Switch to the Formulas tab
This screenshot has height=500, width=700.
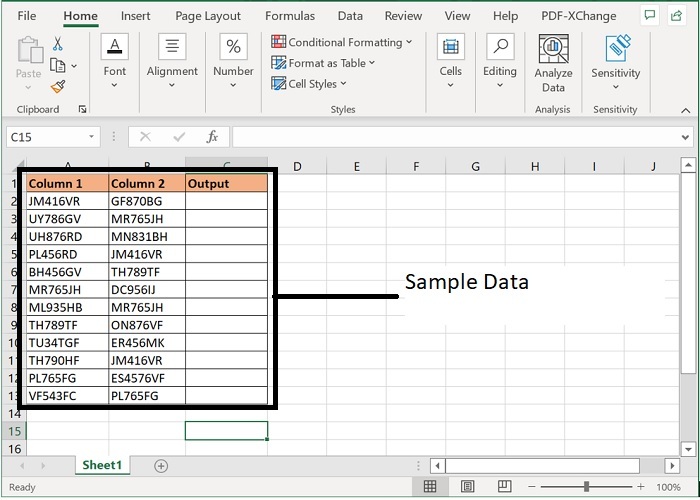coord(290,16)
